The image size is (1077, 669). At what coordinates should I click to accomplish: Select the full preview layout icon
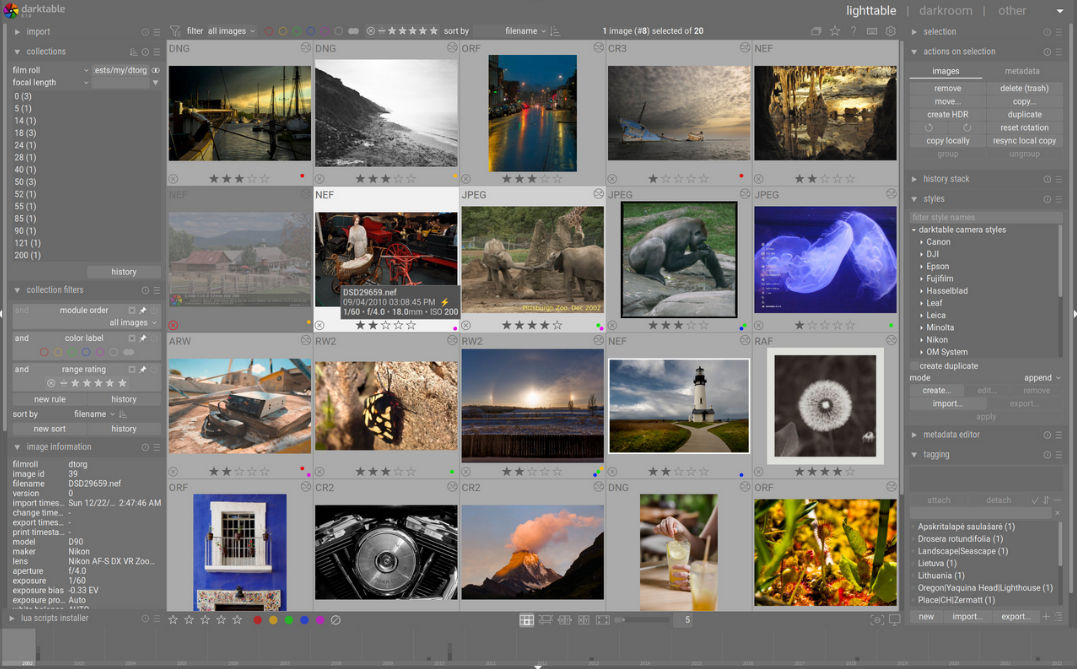coord(602,620)
